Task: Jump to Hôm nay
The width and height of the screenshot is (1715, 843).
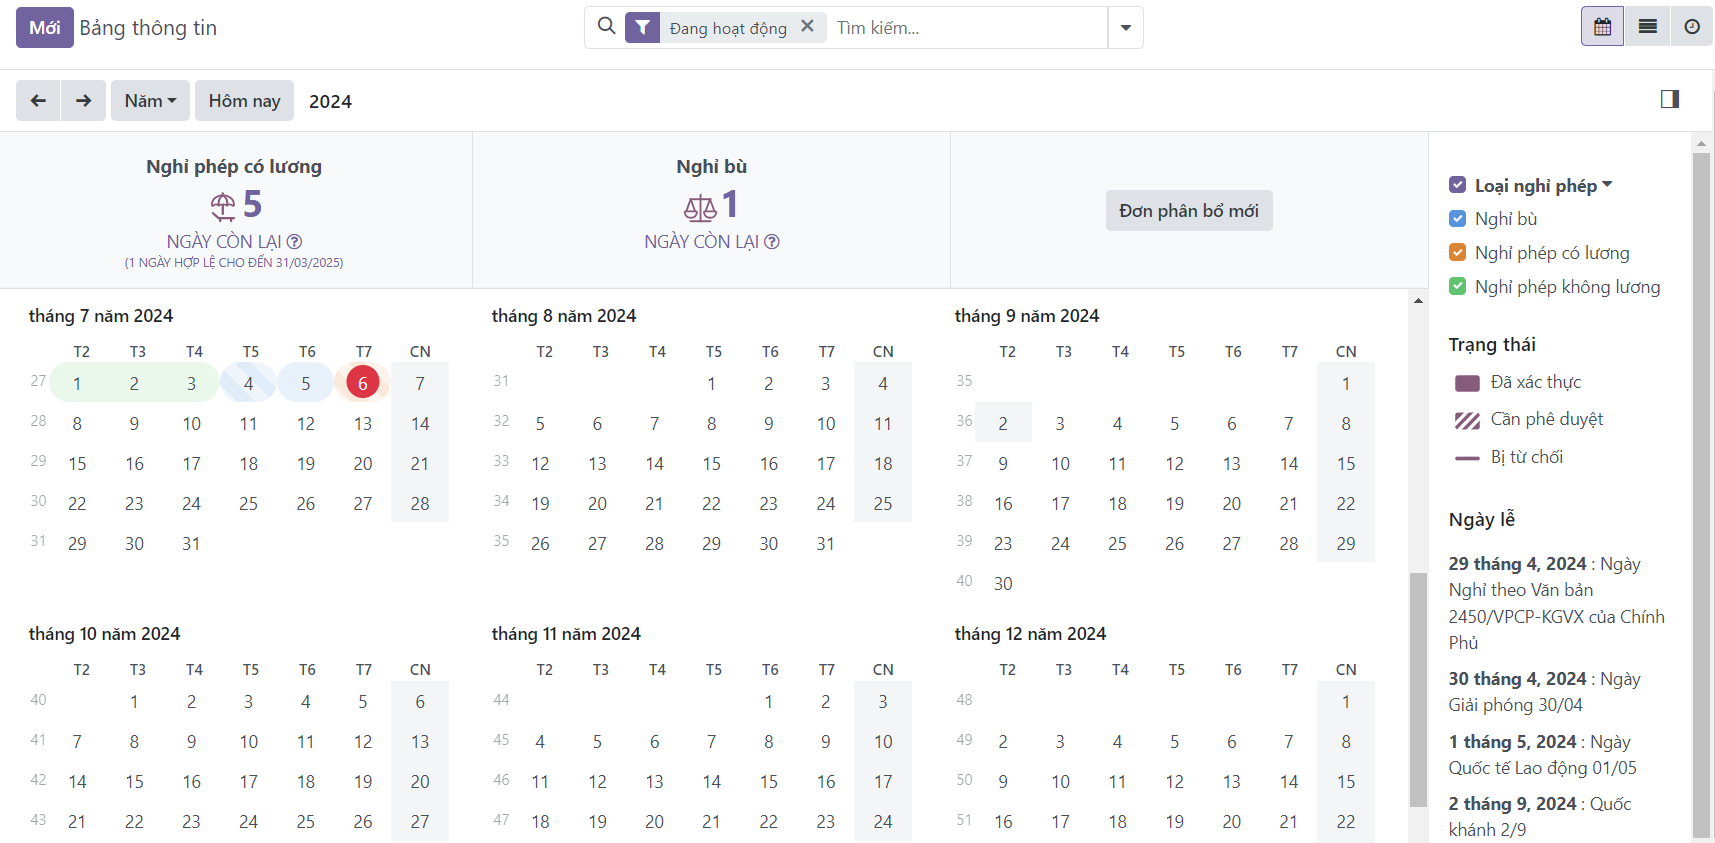Action: click(x=244, y=101)
